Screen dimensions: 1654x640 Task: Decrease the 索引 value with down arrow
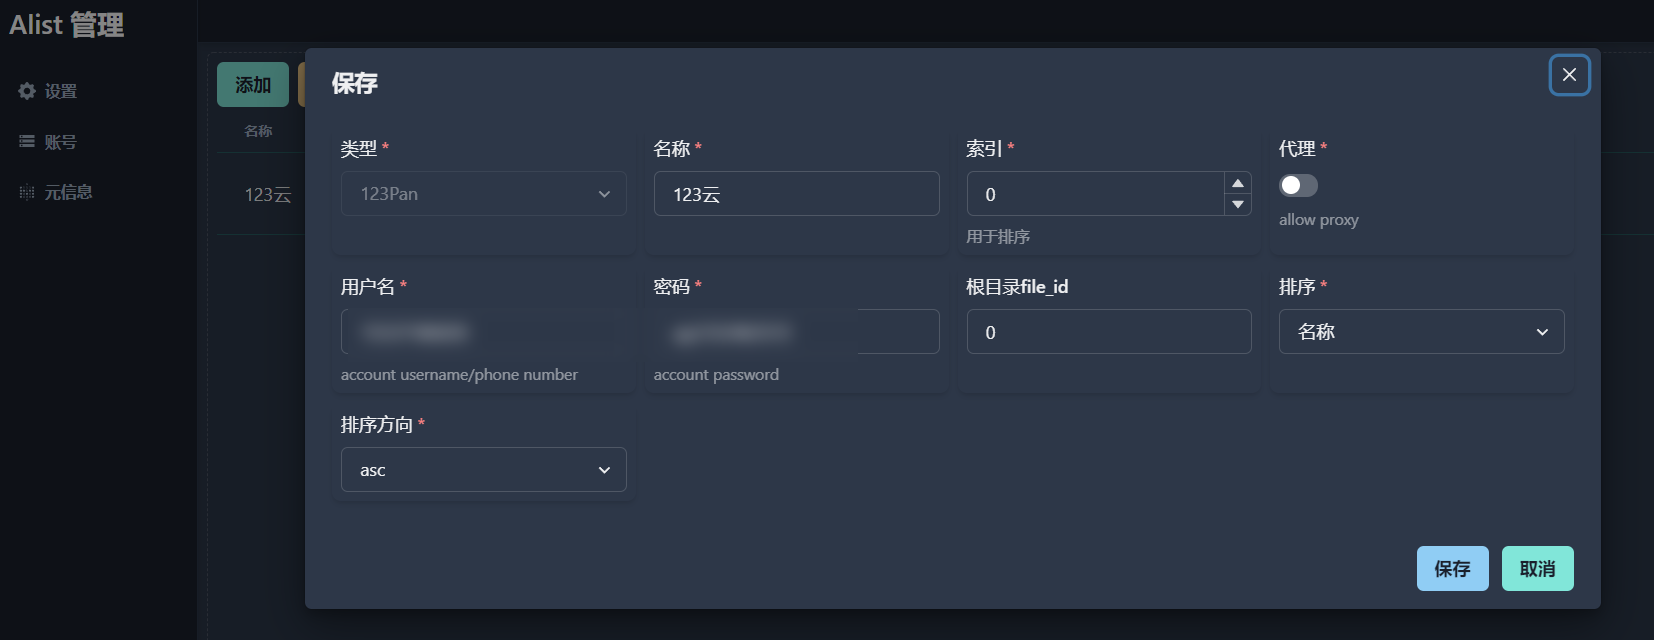[x=1238, y=204]
